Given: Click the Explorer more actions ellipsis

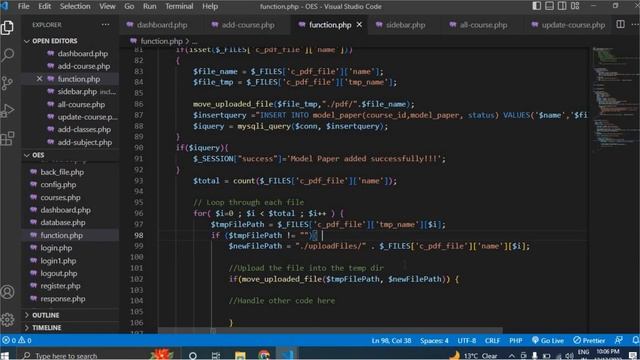Looking at the screenshot, I should click(x=105, y=25).
